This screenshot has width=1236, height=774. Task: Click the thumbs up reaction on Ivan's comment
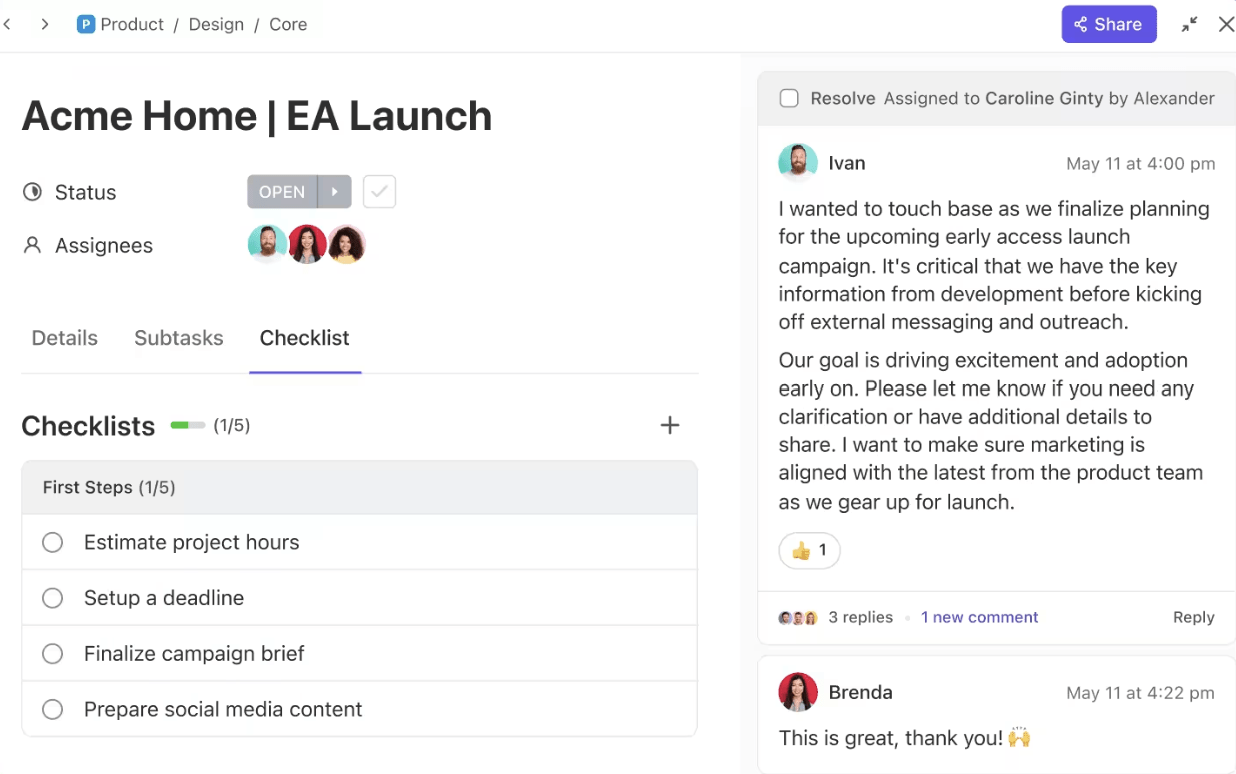[809, 550]
